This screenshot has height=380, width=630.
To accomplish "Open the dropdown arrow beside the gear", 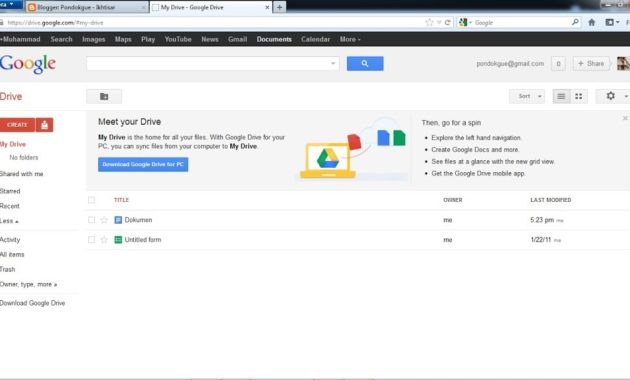I will click(626, 96).
